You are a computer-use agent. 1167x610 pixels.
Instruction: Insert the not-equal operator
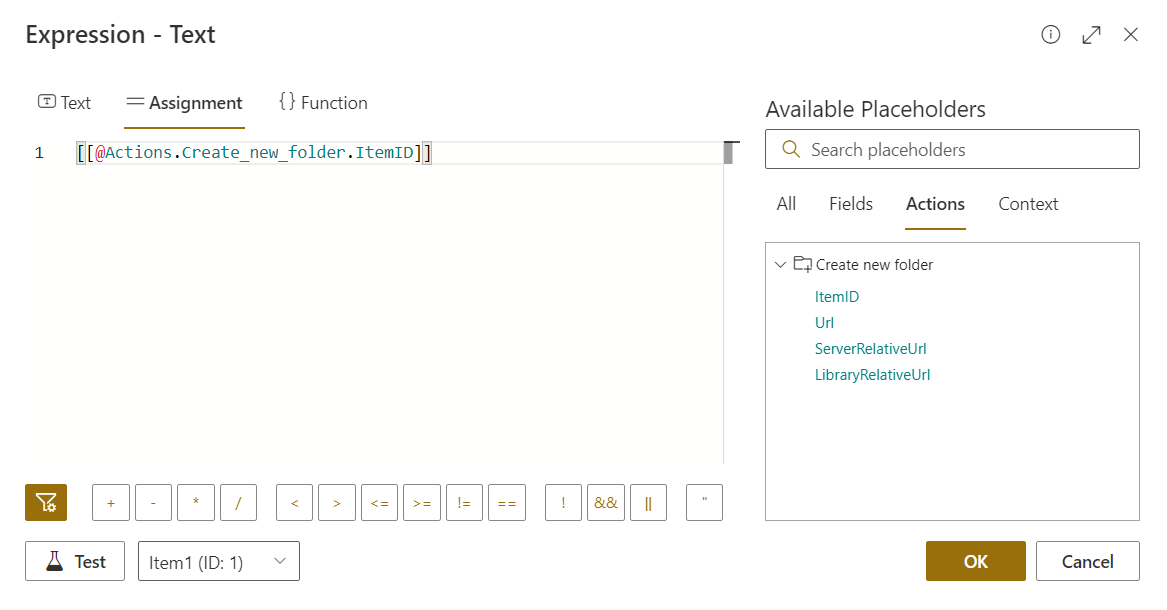coord(464,503)
